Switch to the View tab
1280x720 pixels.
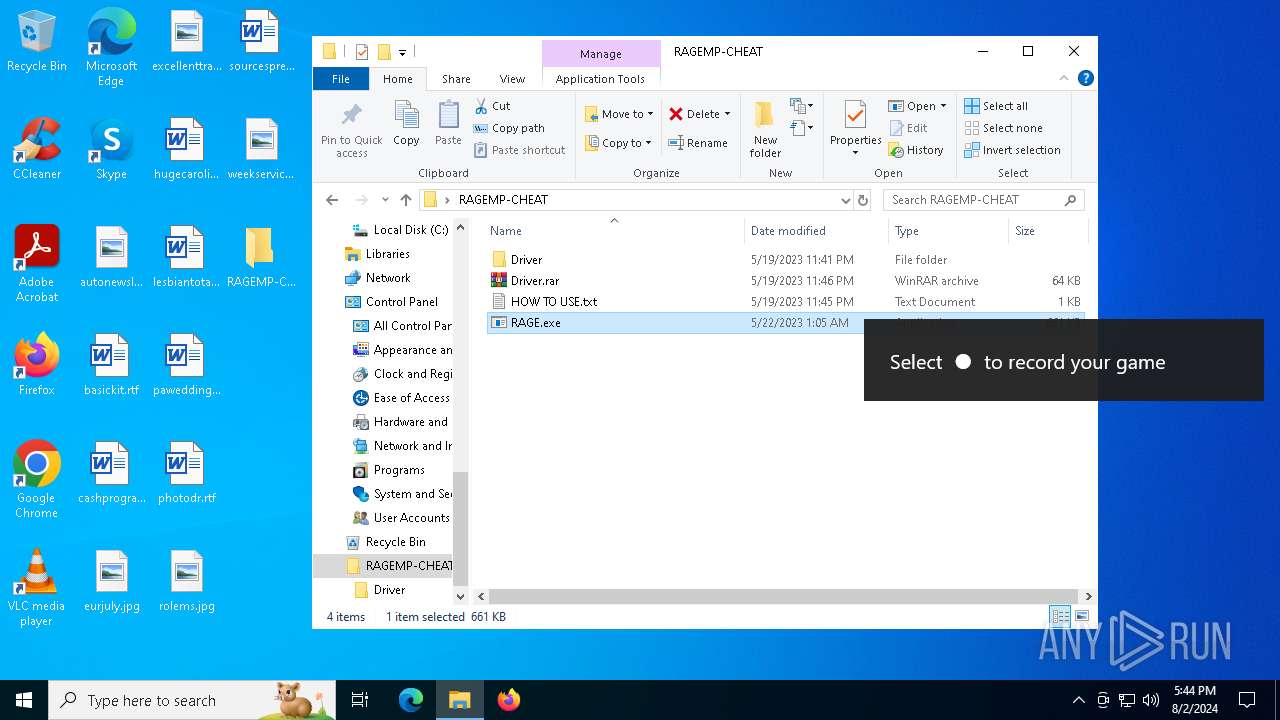tap(512, 79)
